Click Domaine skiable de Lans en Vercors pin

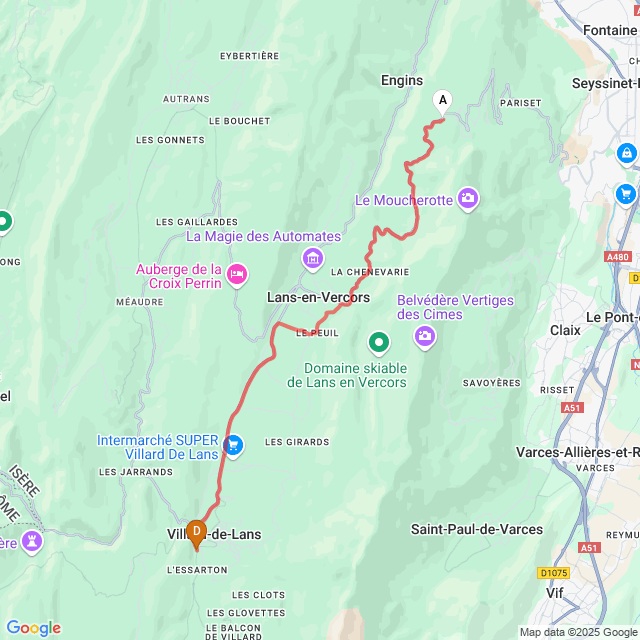tap(379, 343)
